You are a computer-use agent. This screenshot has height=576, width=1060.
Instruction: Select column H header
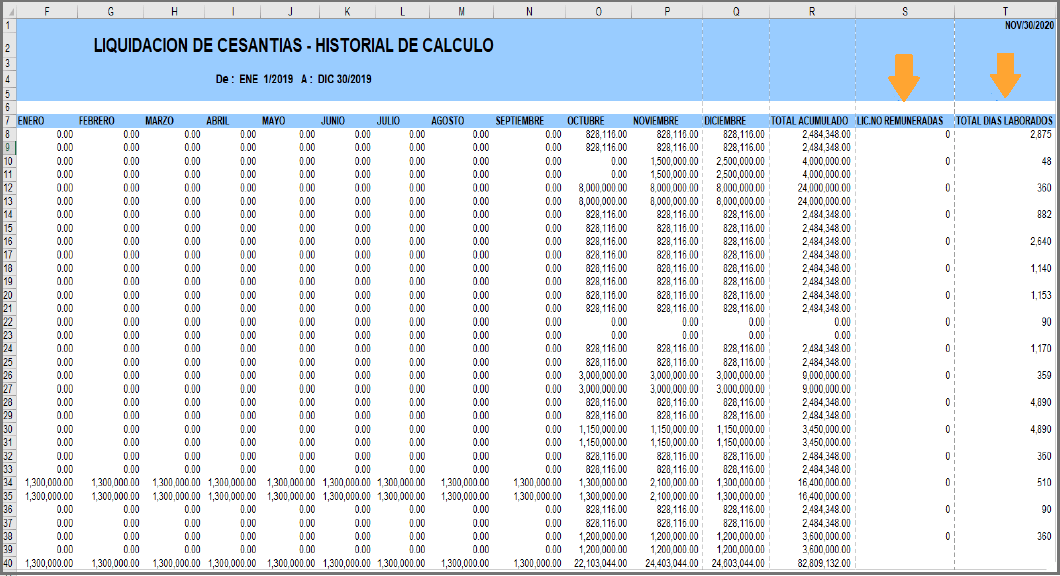[x=174, y=11]
